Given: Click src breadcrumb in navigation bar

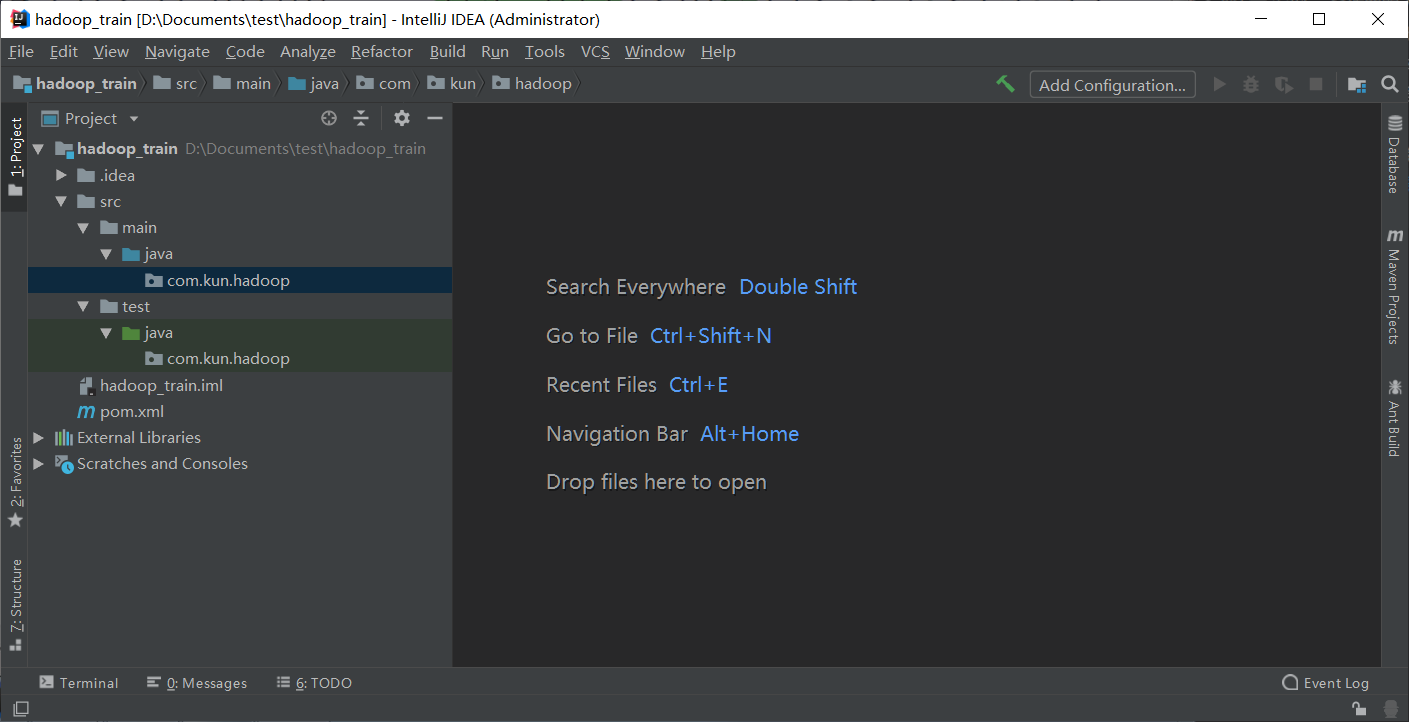Looking at the screenshot, I should click(176, 84).
